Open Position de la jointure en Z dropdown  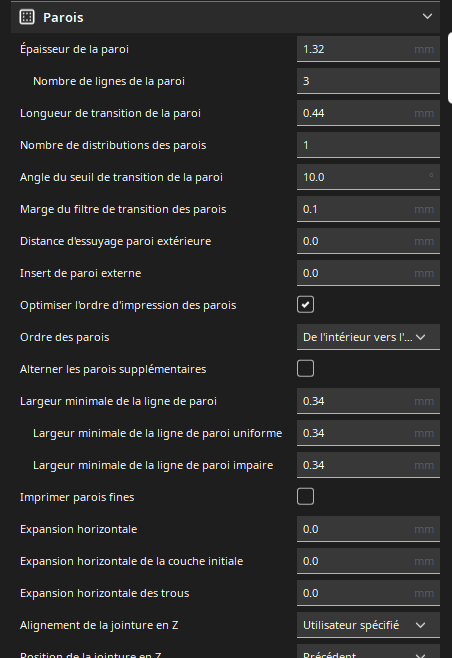point(368,652)
